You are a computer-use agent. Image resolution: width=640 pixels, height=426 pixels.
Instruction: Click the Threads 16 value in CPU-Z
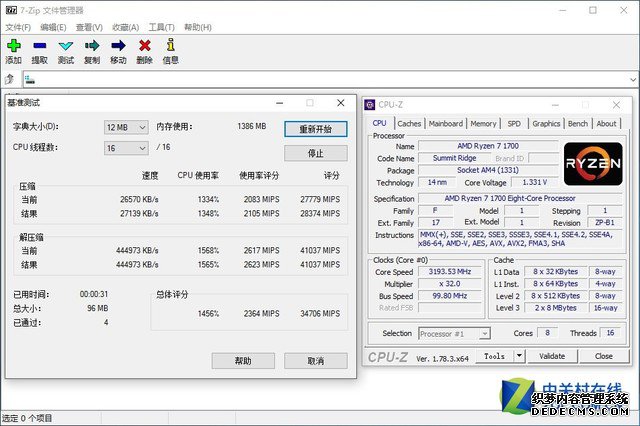click(610, 333)
